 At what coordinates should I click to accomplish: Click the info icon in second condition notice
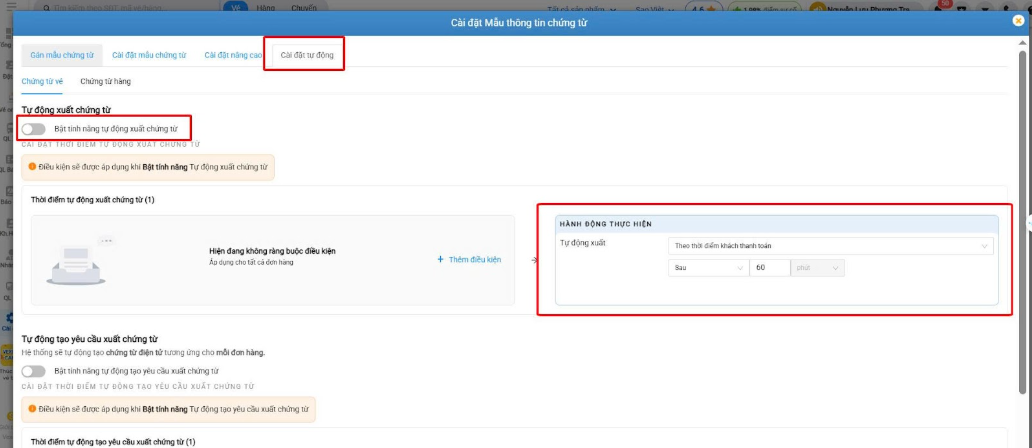click(32, 409)
